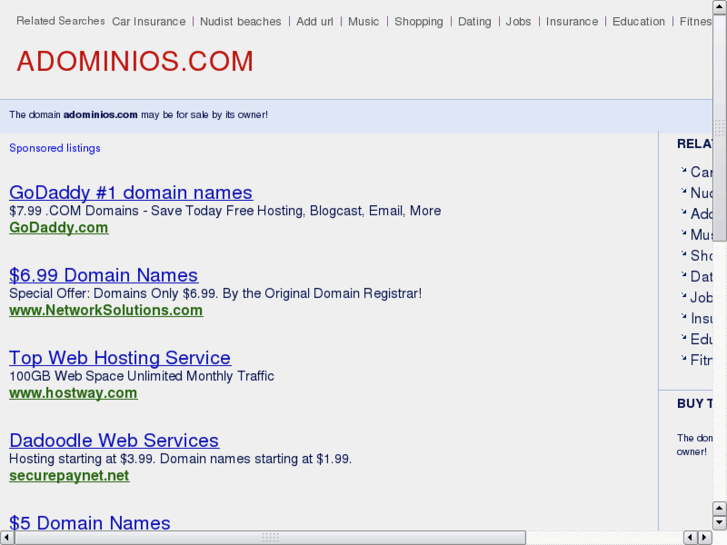Open the Car Insurance related search link

148,22
